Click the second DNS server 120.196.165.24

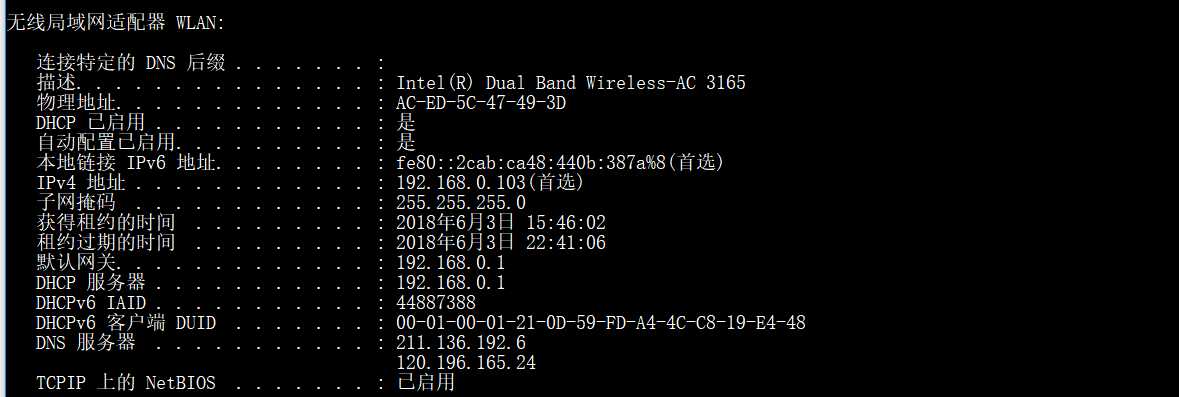pos(466,363)
